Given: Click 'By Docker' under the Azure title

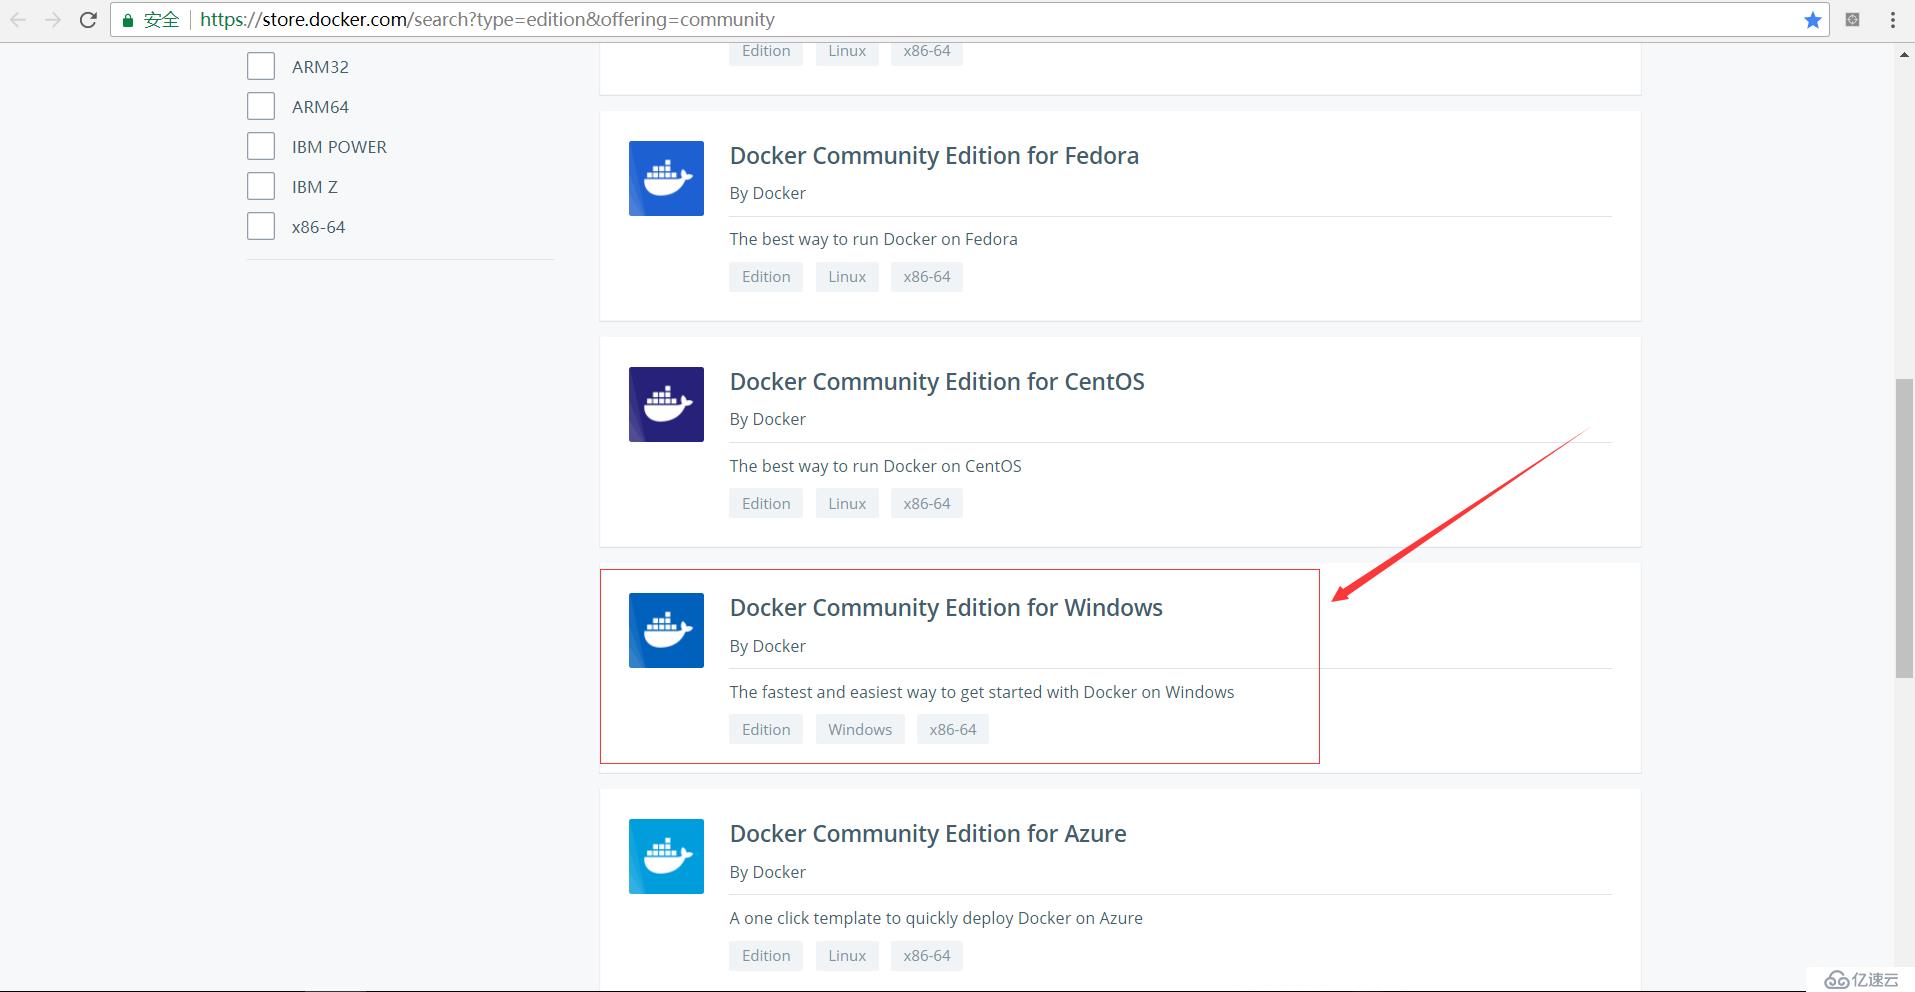Looking at the screenshot, I should point(767,872).
